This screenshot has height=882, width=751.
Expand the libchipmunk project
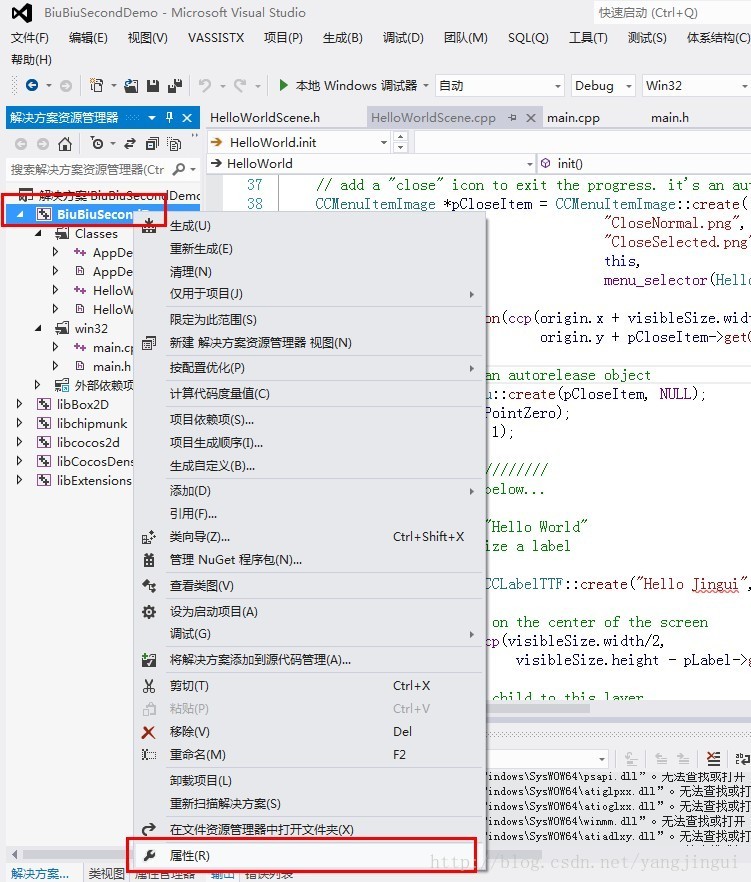pos(20,423)
